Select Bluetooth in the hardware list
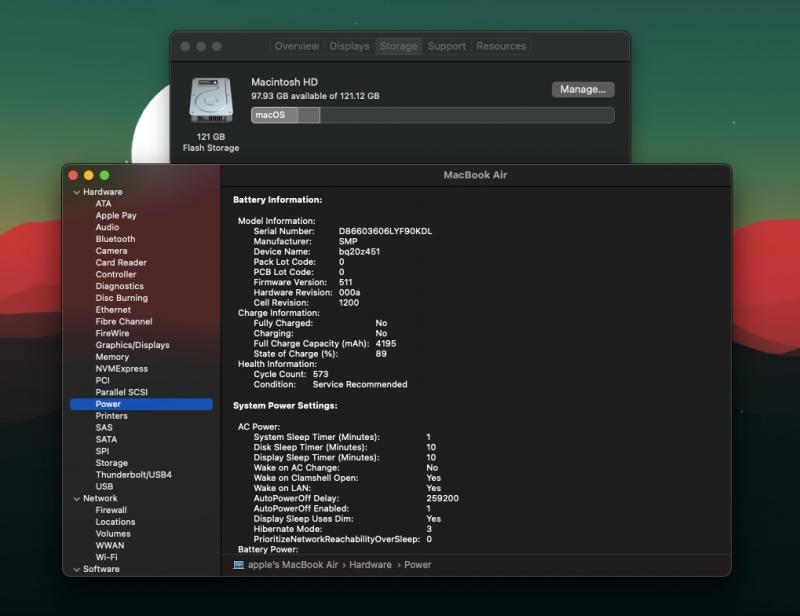The image size is (800, 616). pyautogui.click(x=115, y=239)
